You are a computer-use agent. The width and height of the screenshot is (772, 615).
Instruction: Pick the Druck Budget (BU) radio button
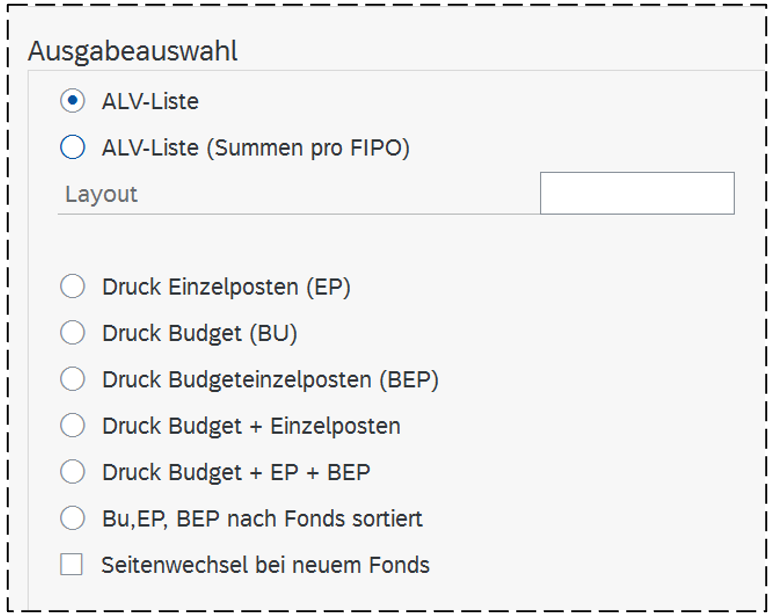tap(72, 333)
